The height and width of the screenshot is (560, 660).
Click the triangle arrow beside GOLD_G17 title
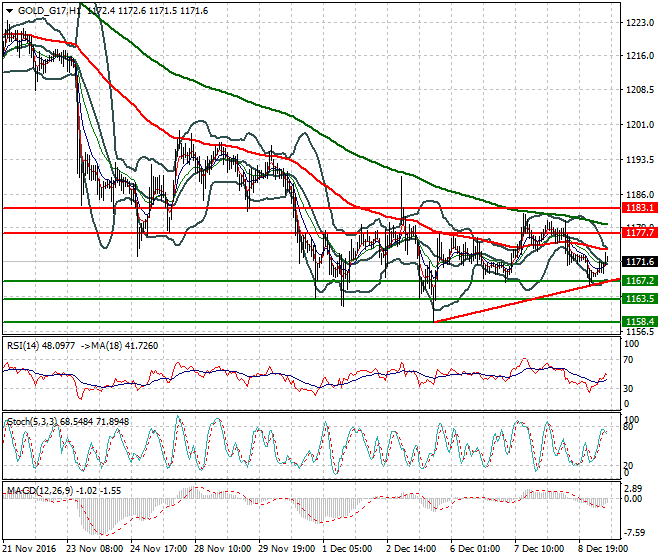click(x=9, y=11)
